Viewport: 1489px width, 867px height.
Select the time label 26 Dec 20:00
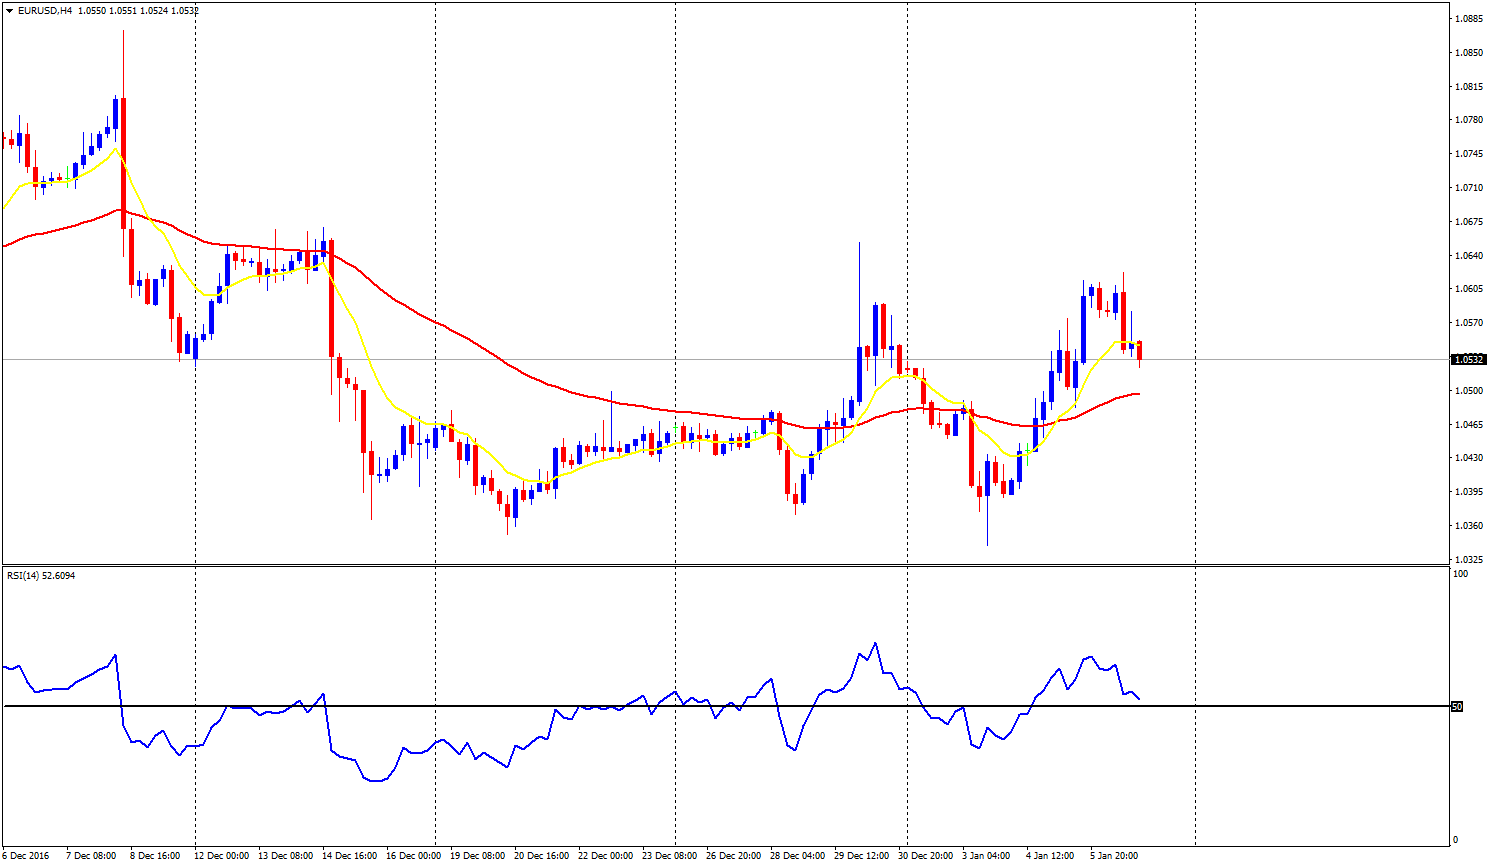734,856
